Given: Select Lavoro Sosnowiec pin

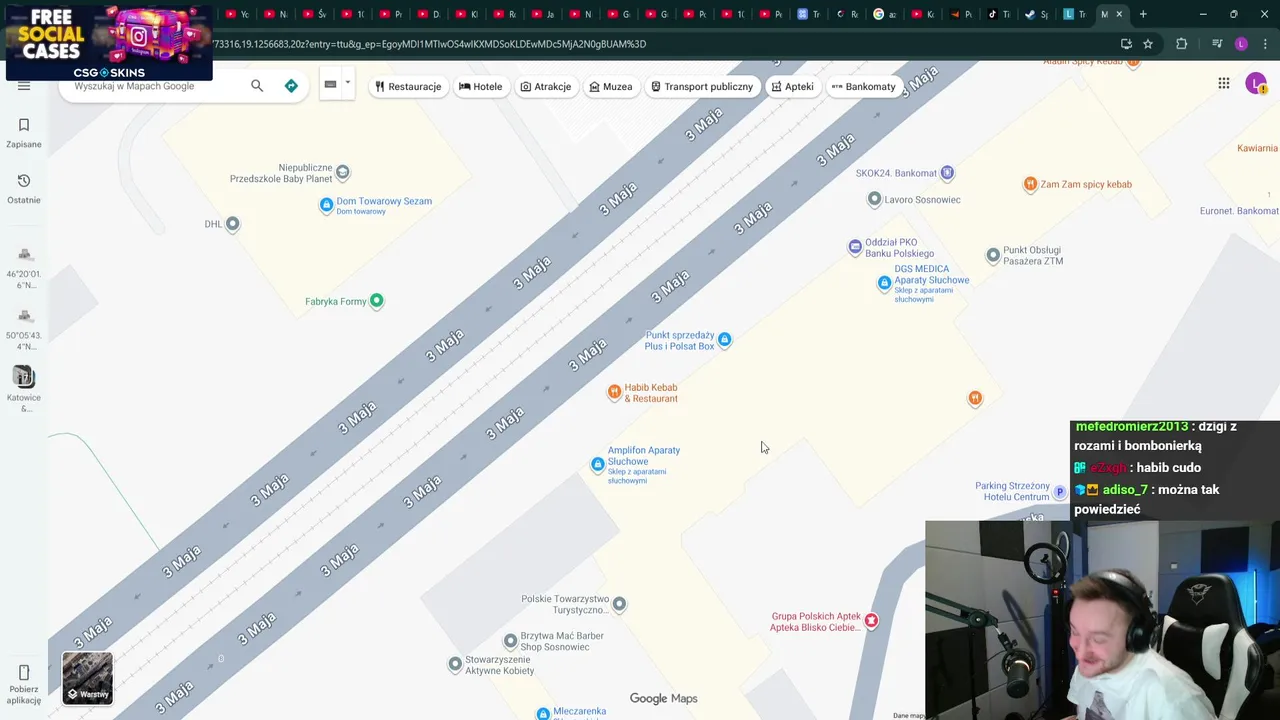Looking at the screenshot, I should [875, 199].
